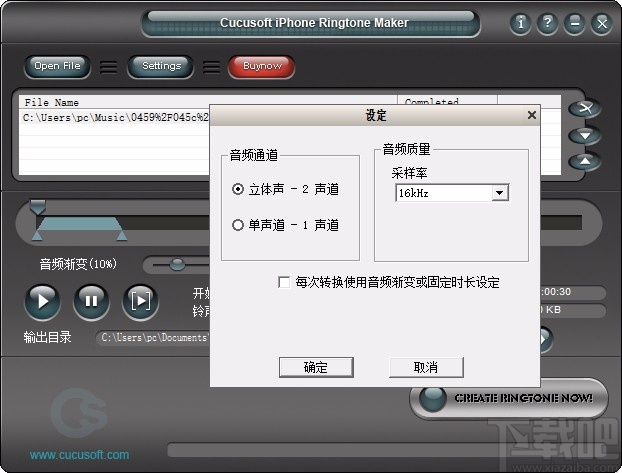Open help via question mark icon

pyautogui.click(x=547, y=23)
